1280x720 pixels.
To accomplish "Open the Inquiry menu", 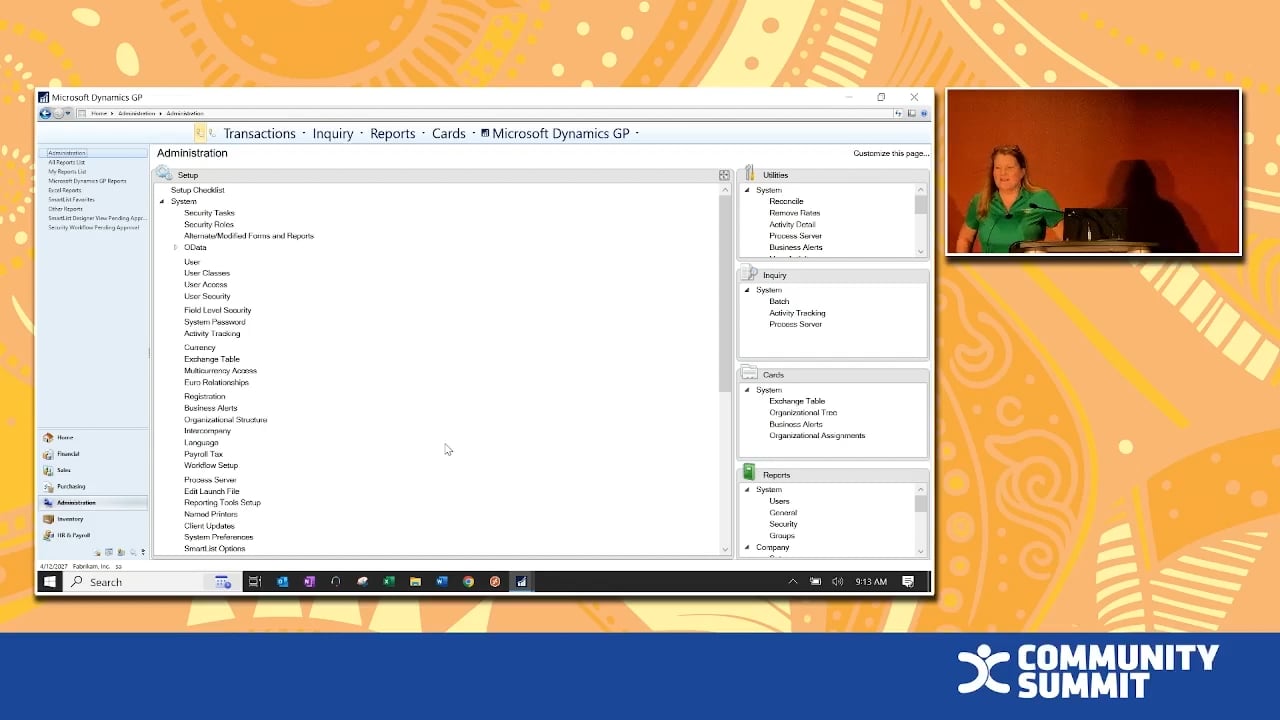I will pos(332,134).
